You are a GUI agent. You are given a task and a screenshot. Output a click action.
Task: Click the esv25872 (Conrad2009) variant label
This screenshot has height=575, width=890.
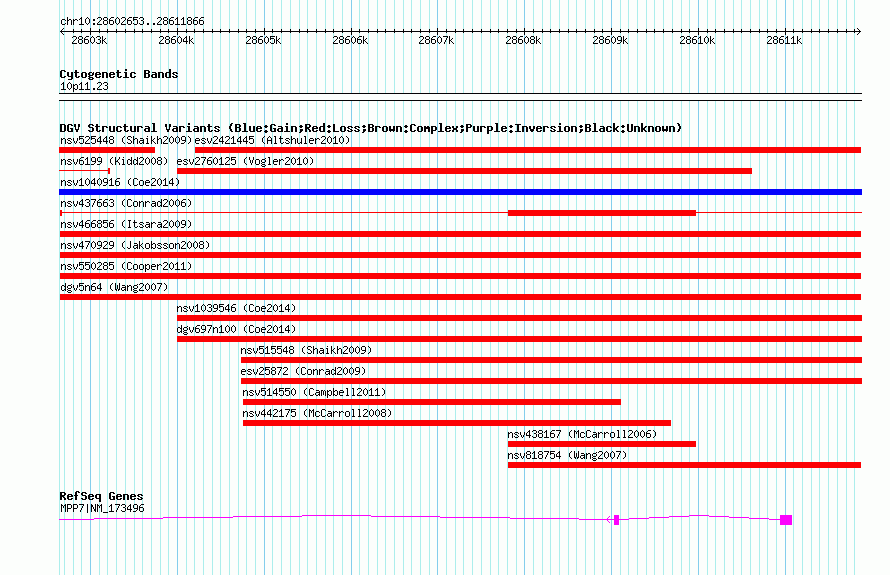[x=303, y=371]
